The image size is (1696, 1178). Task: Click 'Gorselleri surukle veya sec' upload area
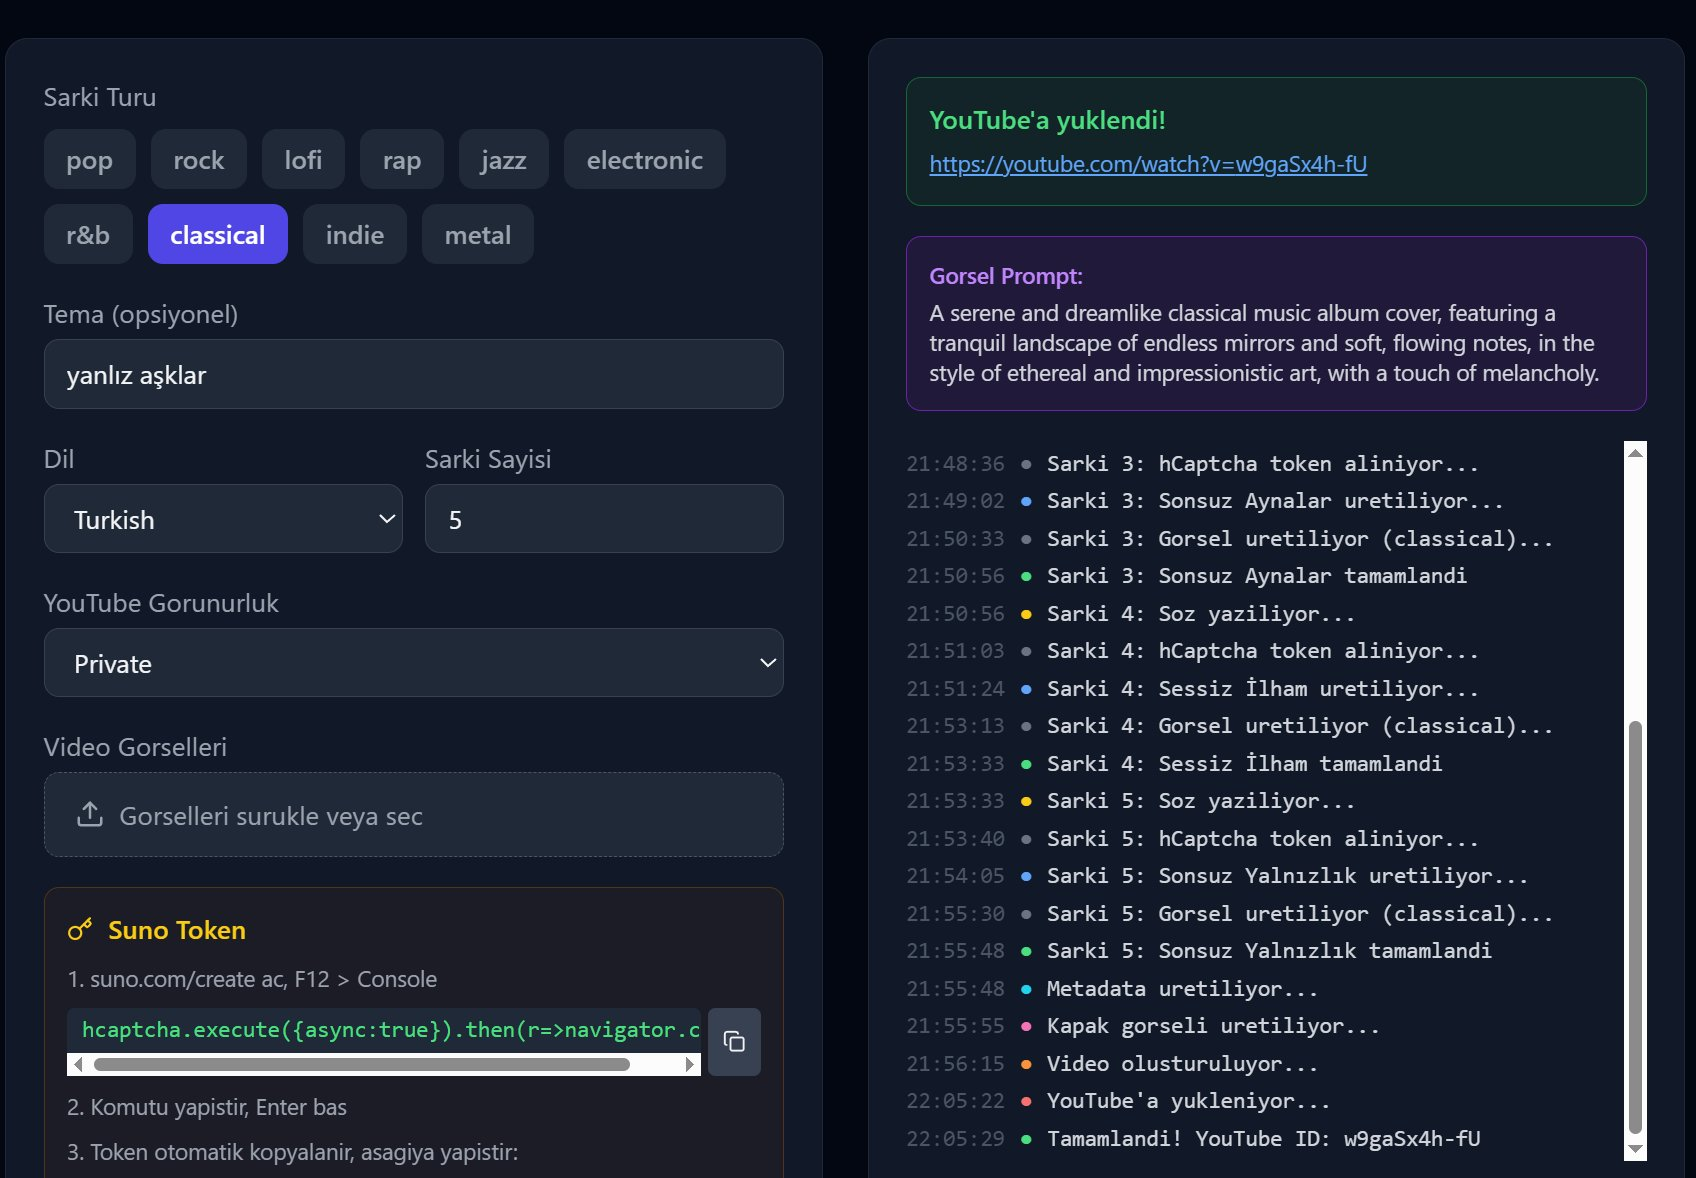click(x=413, y=815)
